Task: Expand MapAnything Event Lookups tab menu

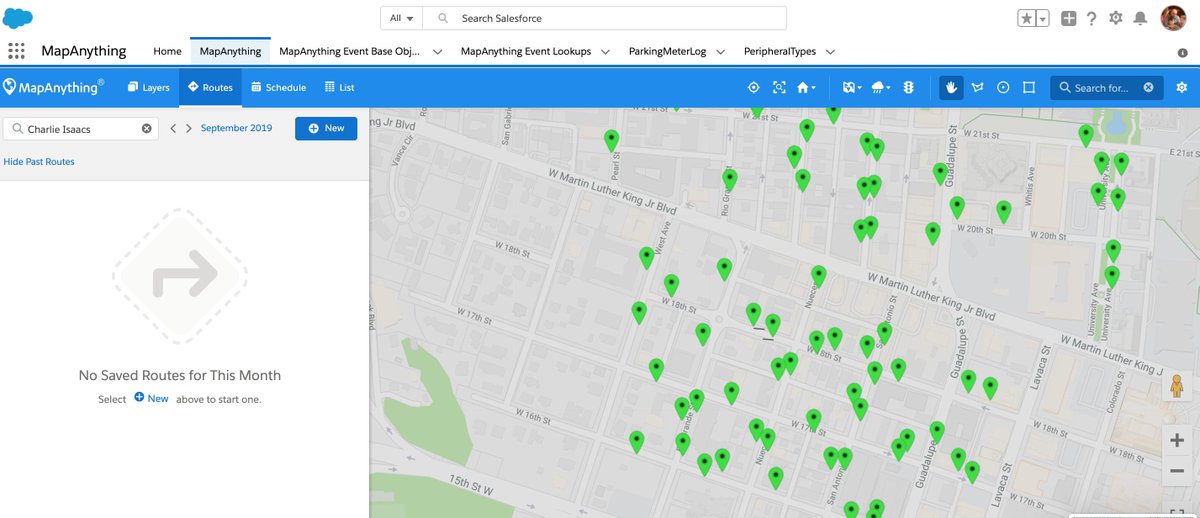Action: (605, 52)
